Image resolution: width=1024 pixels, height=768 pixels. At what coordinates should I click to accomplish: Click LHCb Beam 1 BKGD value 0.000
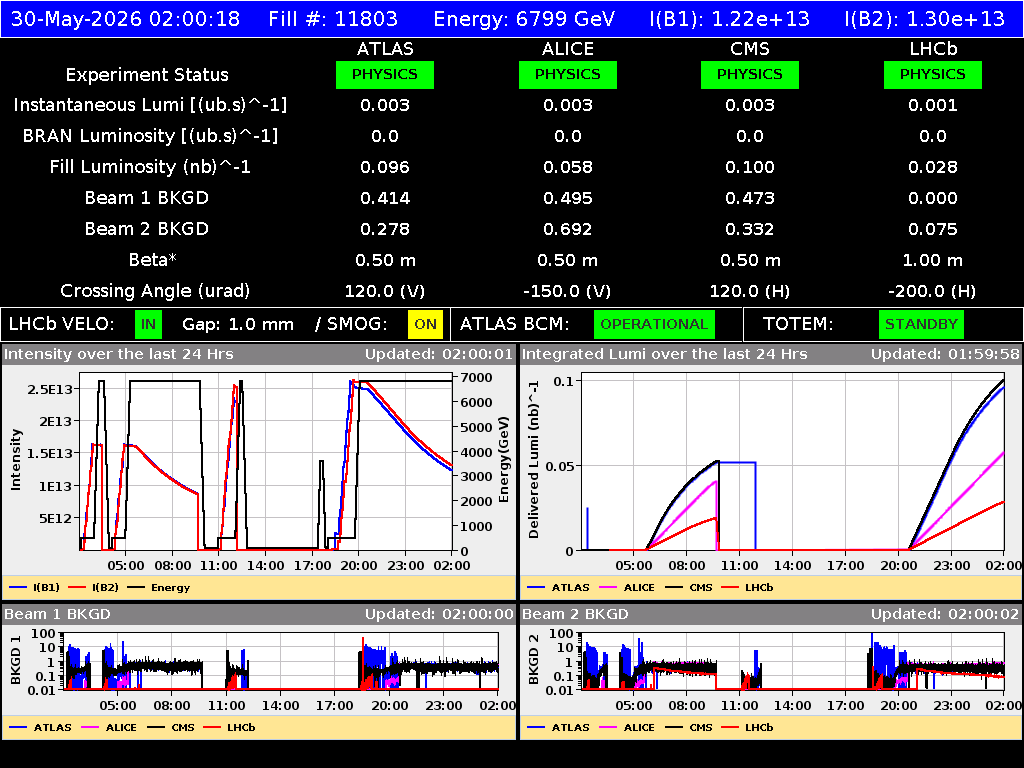click(933, 198)
